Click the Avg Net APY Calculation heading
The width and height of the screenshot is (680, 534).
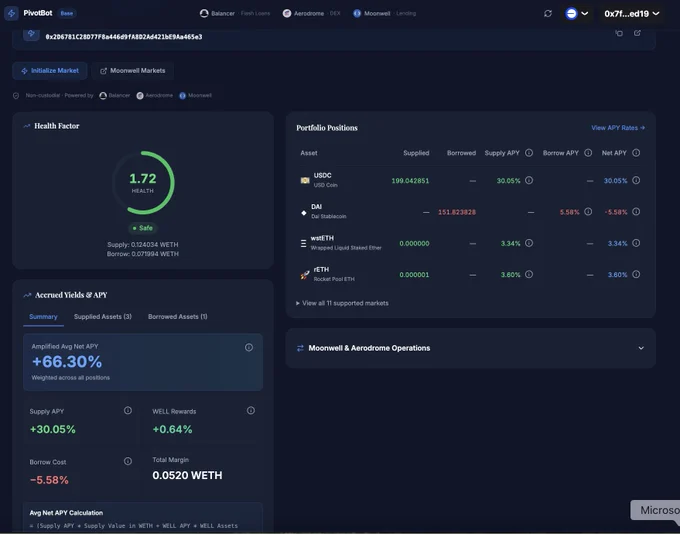pos(66,513)
